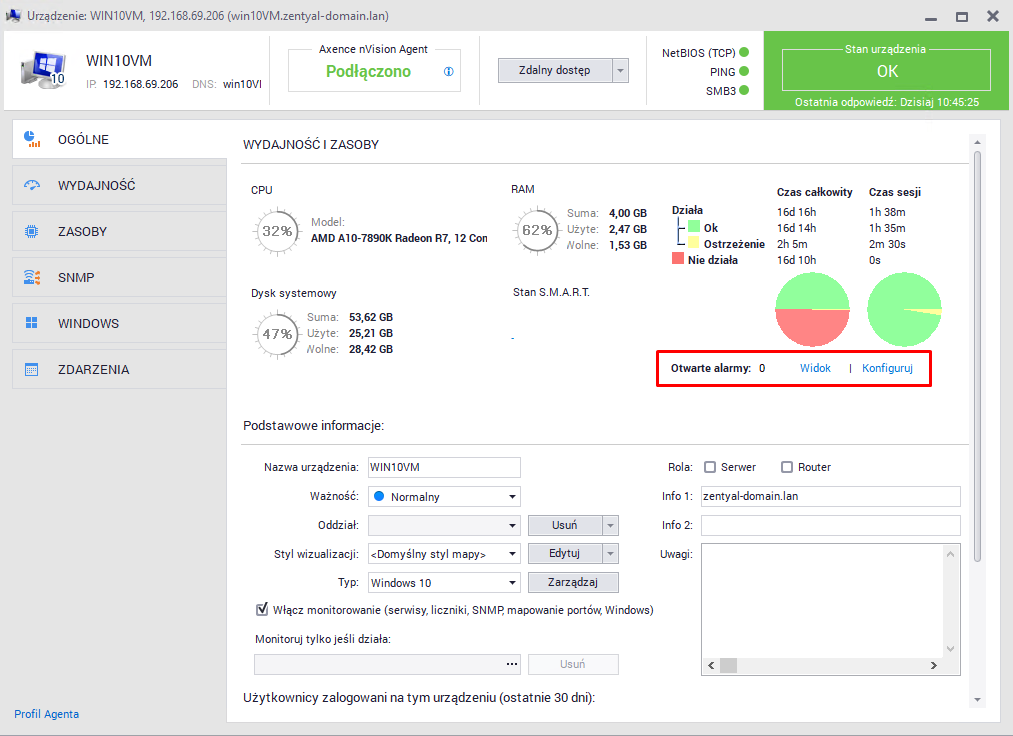The image size is (1013, 736).
Task: Click the CPU 32% gauge
Action: pyautogui.click(x=276, y=231)
